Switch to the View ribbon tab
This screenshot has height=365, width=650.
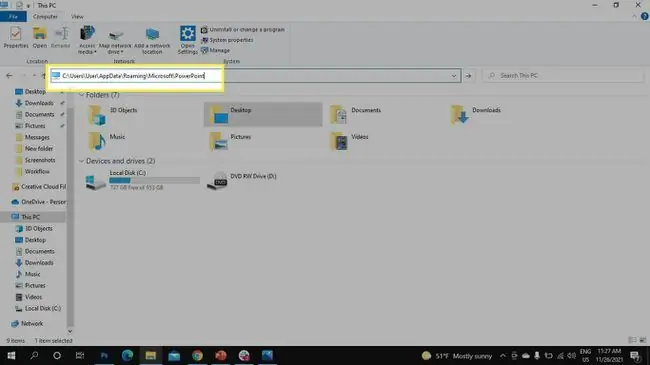click(x=77, y=17)
